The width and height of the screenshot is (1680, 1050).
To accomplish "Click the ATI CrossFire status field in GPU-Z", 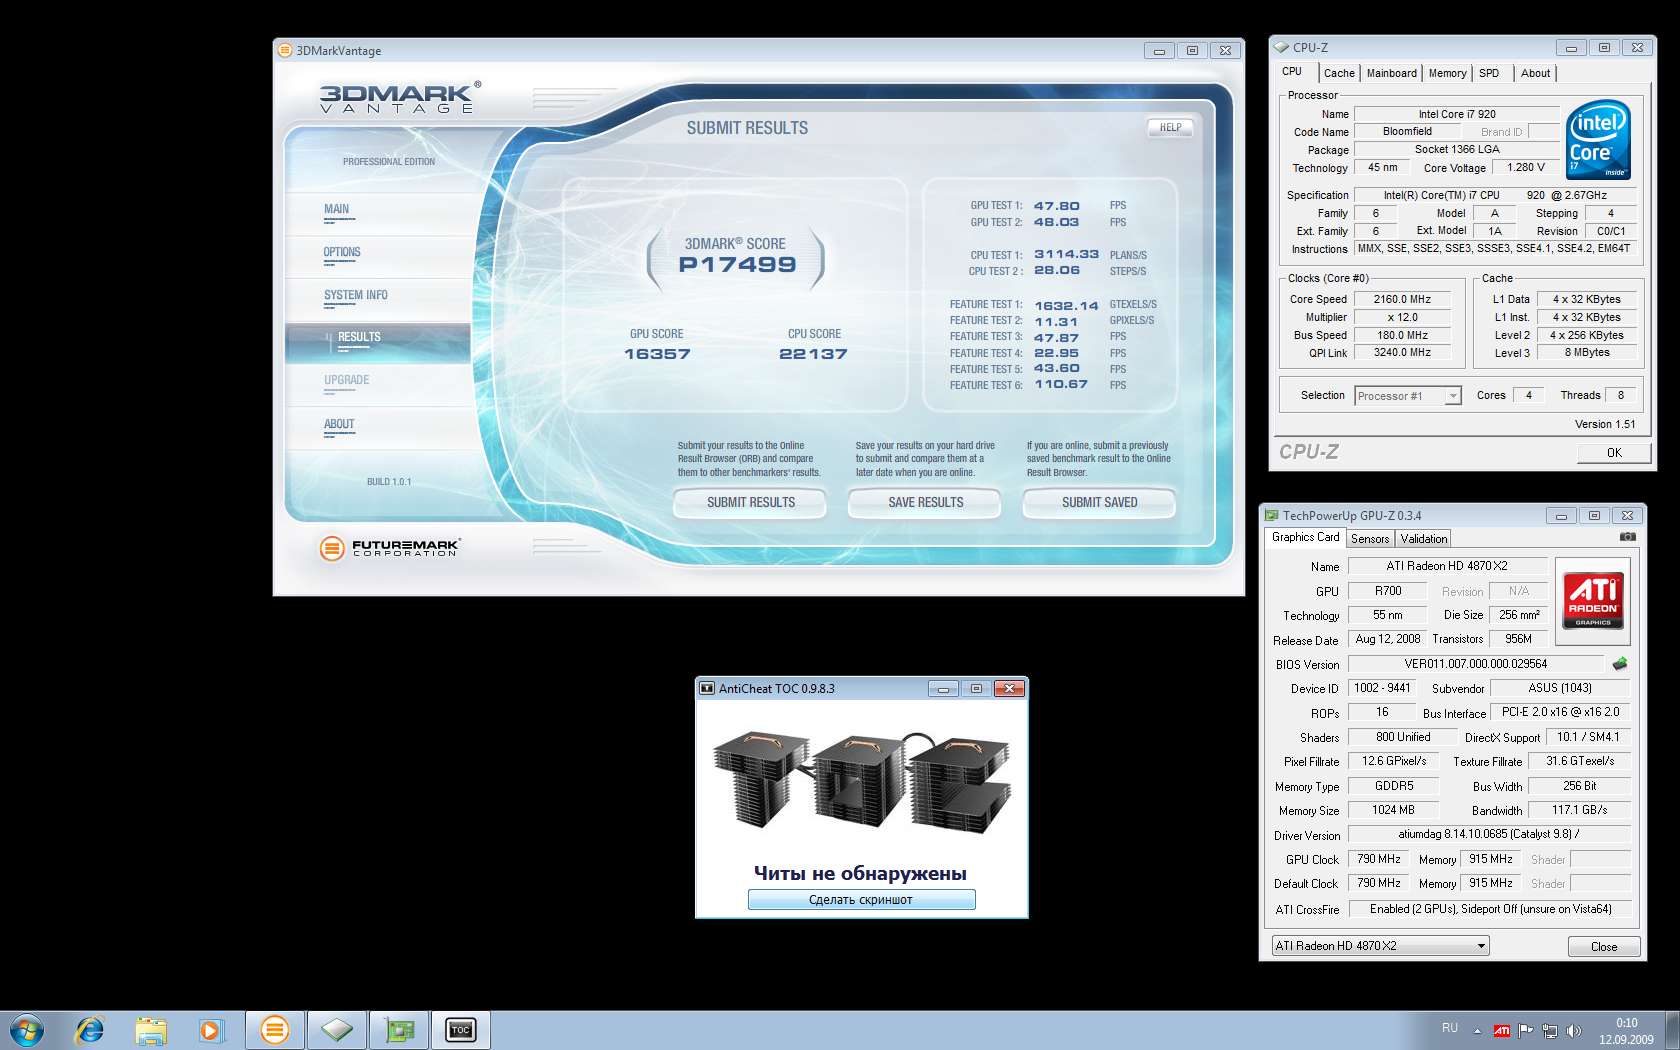I will pyautogui.click(x=1490, y=909).
